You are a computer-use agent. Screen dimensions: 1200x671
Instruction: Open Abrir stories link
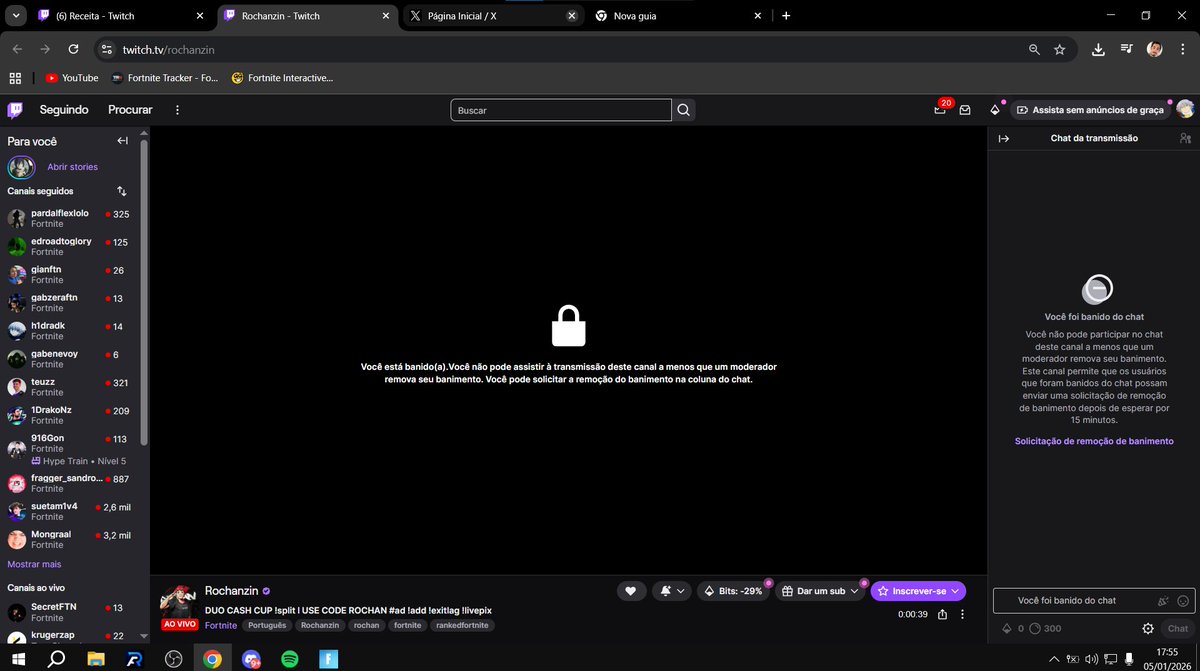tap(73, 167)
